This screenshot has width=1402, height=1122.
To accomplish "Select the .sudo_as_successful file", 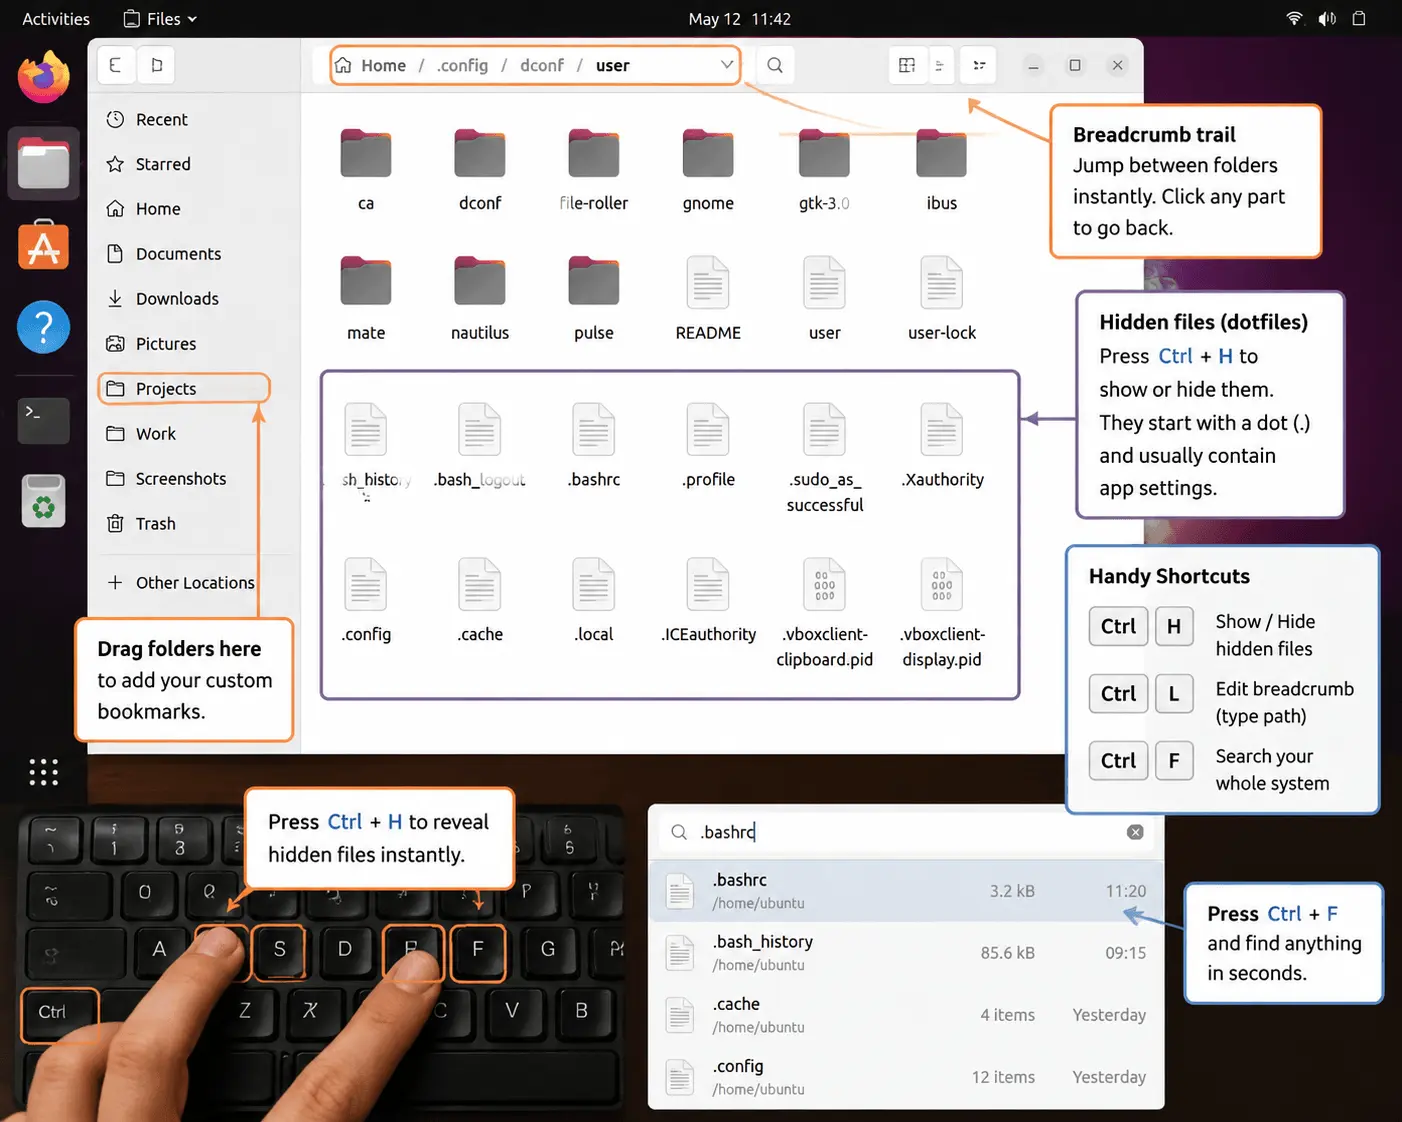I will pyautogui.click(x=824, y=458).
